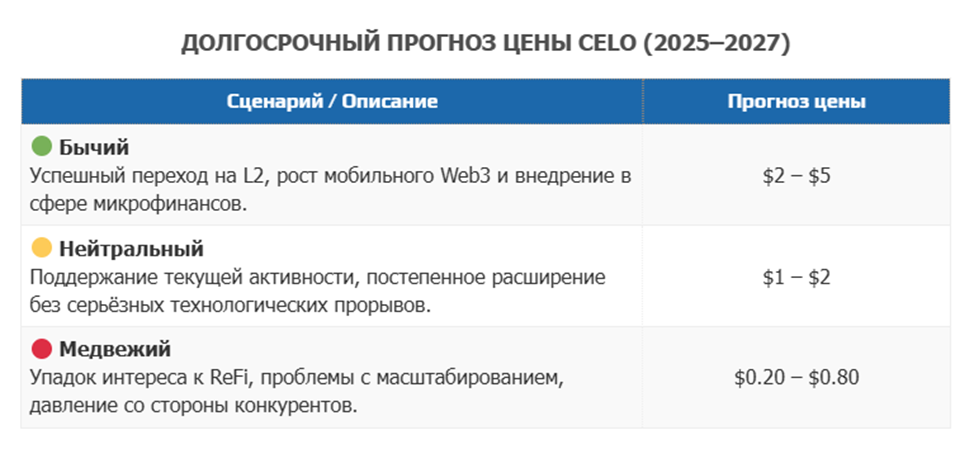Click the red circle beside Медвежий
The image size is (974, 449).
click(x=41, y=349)
